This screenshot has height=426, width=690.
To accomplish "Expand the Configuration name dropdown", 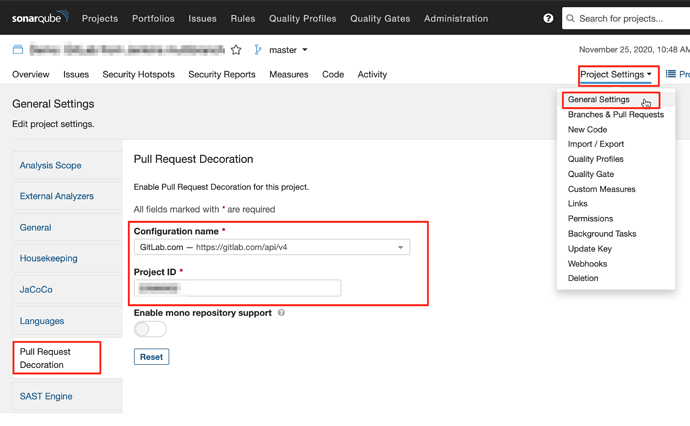I will click(400, 247).
